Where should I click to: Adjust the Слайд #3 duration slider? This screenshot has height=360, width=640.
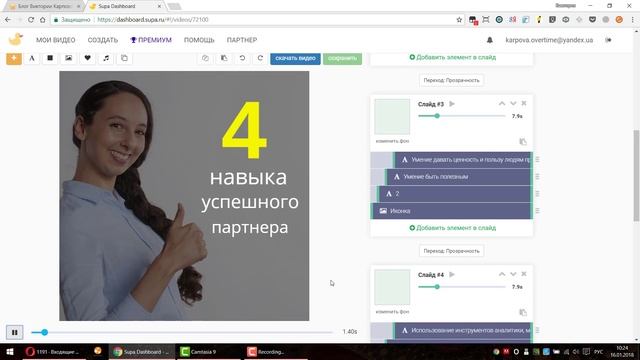coord(462,116)
